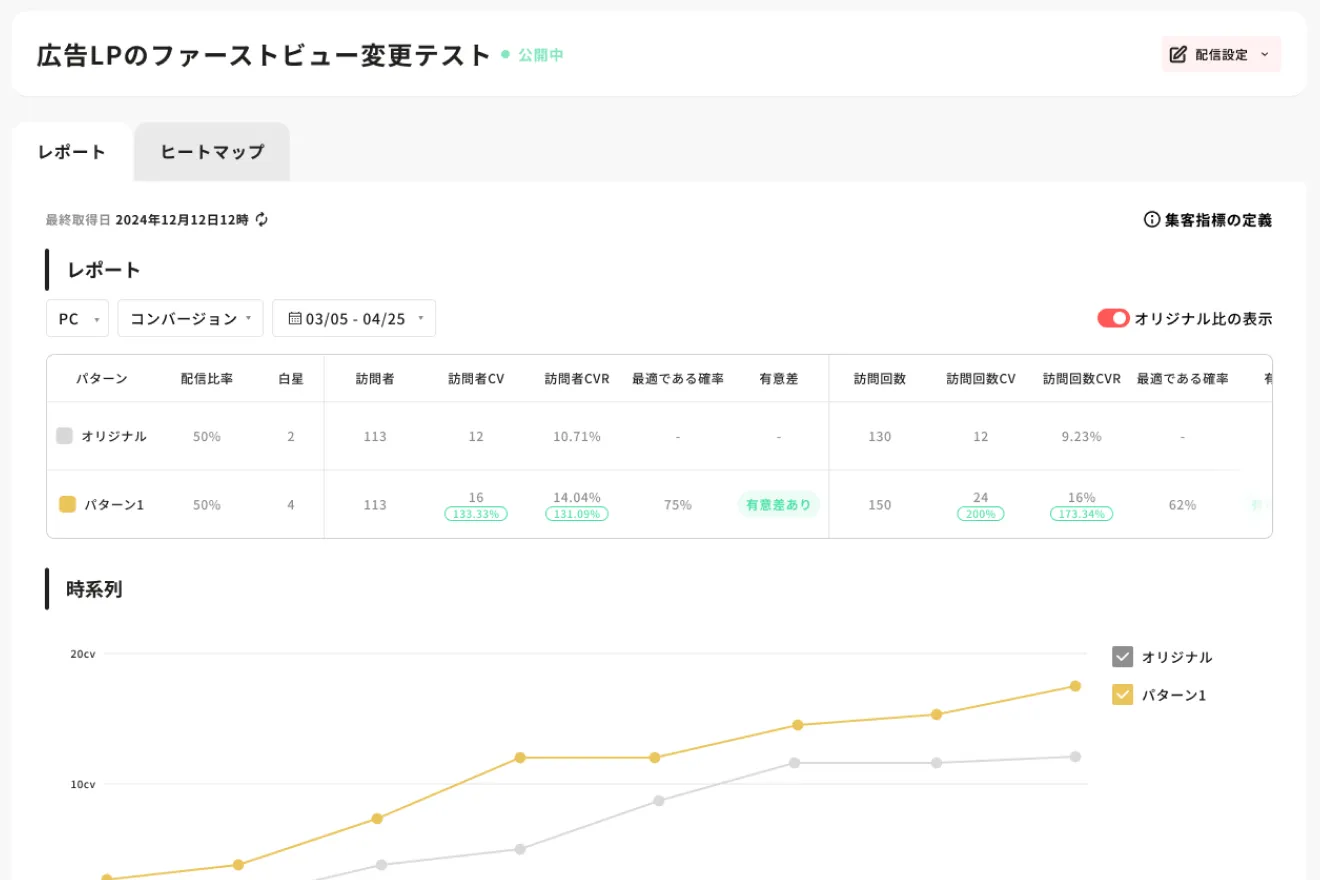Screen dimensions: 1320x880
Task: Open the コンバージョン metric dropdown
Action: 190,318
